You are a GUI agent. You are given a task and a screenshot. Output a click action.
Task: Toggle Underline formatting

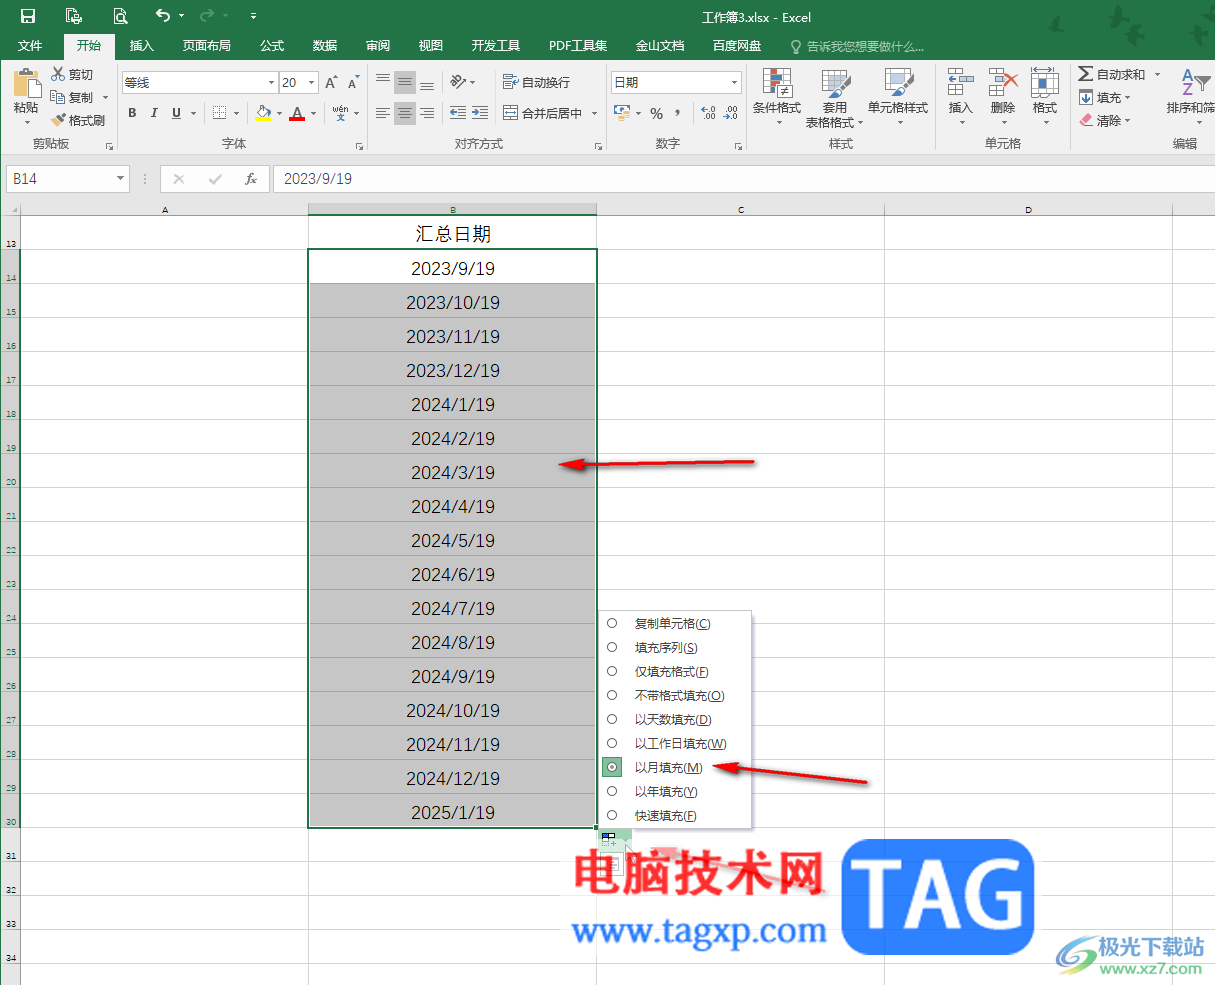tap(177, 113)
